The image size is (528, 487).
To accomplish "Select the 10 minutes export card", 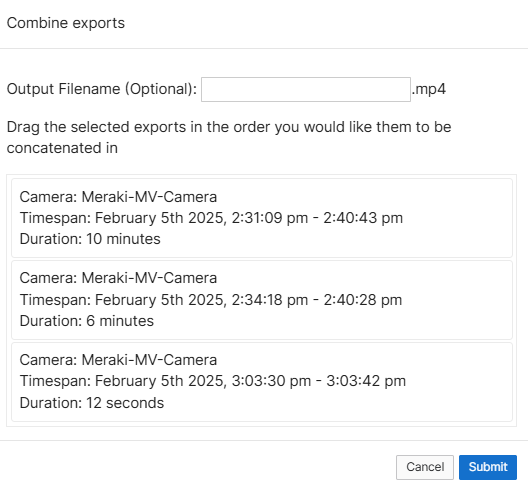I will 262,218.
